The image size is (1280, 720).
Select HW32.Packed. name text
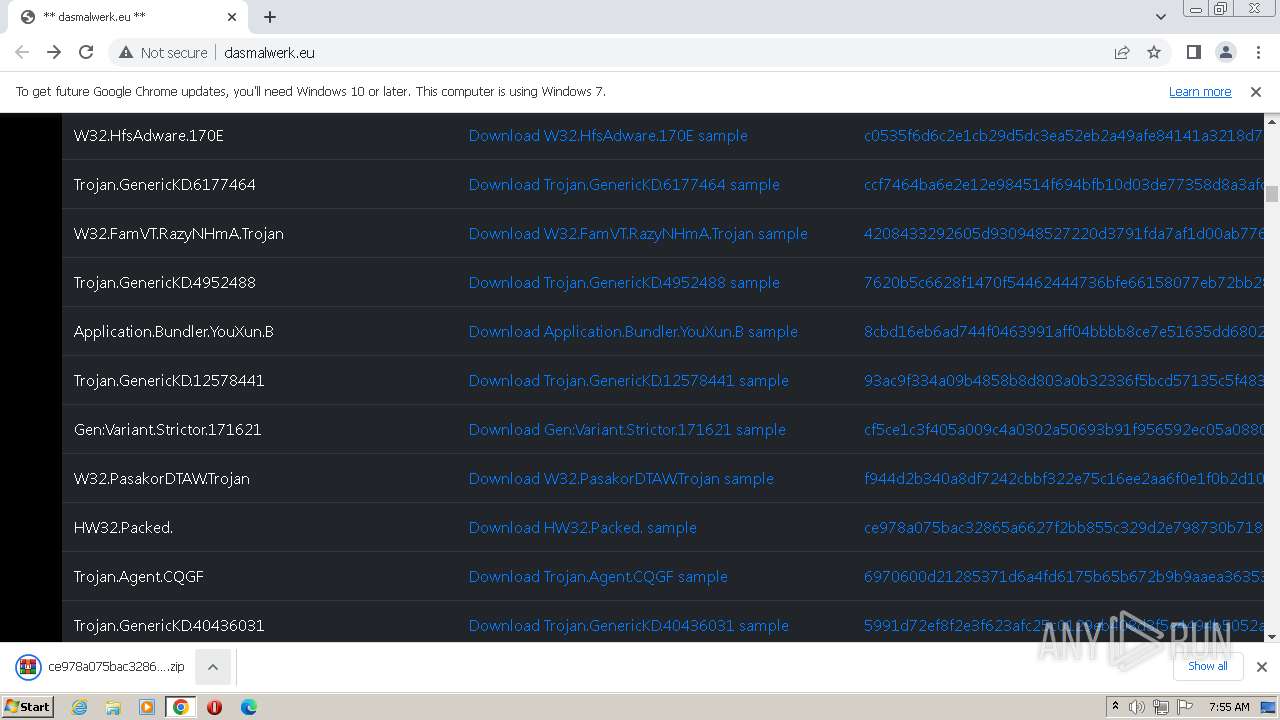(124, 527)
